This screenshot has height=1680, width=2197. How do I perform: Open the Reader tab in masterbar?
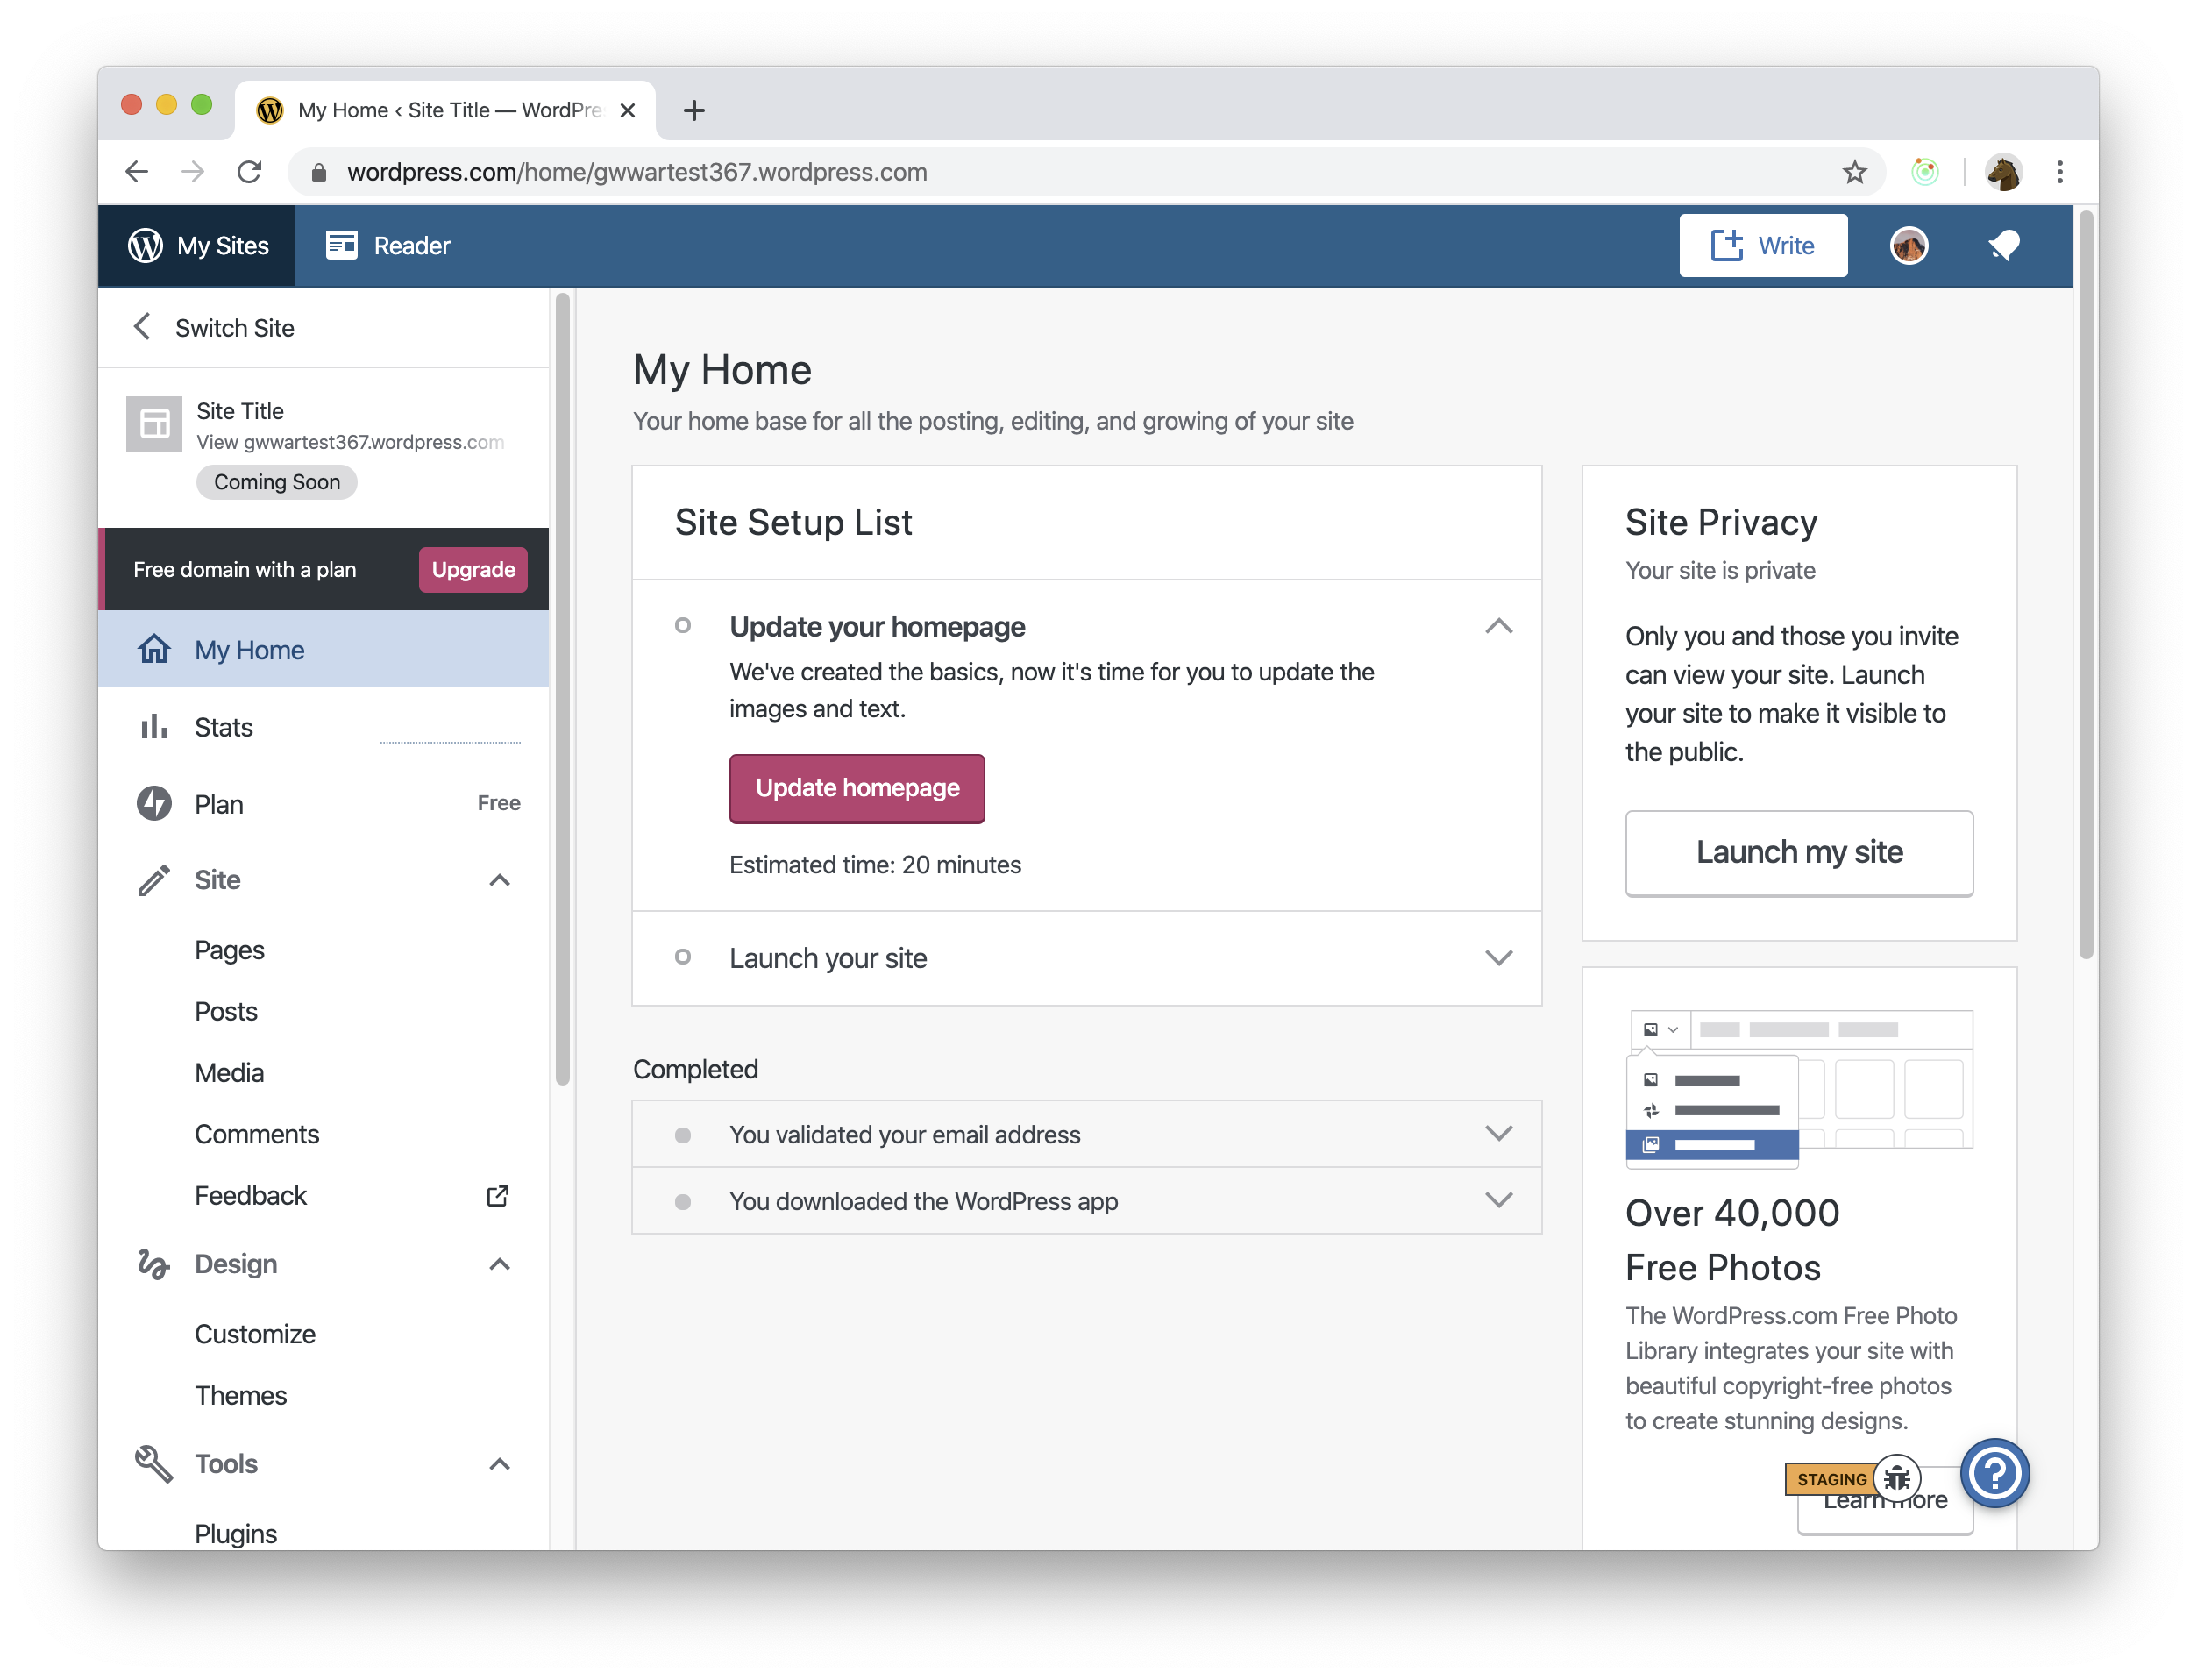click(388, 246)
